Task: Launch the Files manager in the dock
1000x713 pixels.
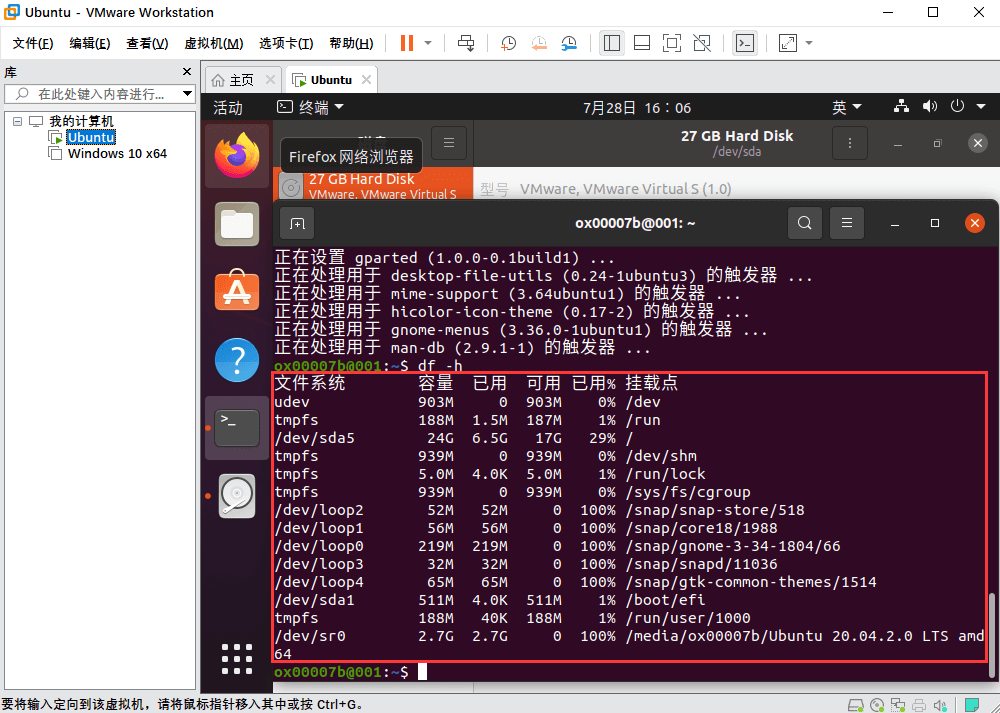Action: pos(237,223)
